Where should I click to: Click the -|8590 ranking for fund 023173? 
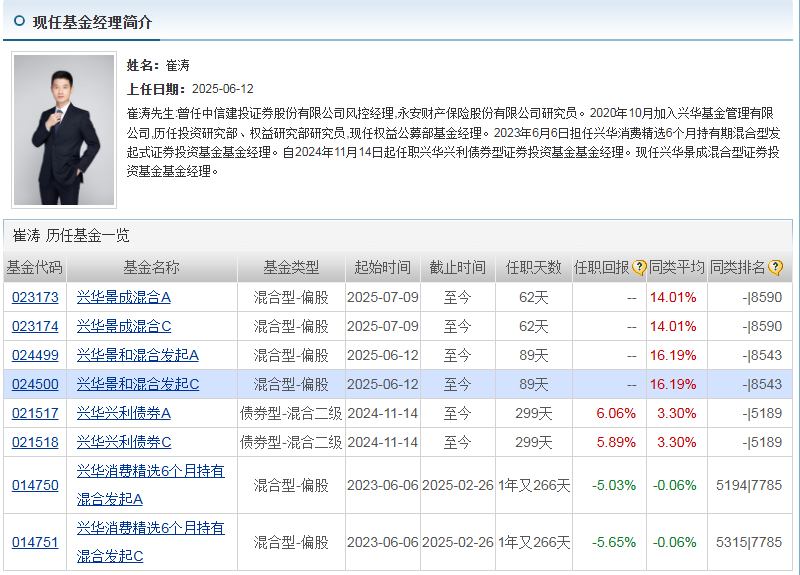pyautogui.click(x=762, y=297)
